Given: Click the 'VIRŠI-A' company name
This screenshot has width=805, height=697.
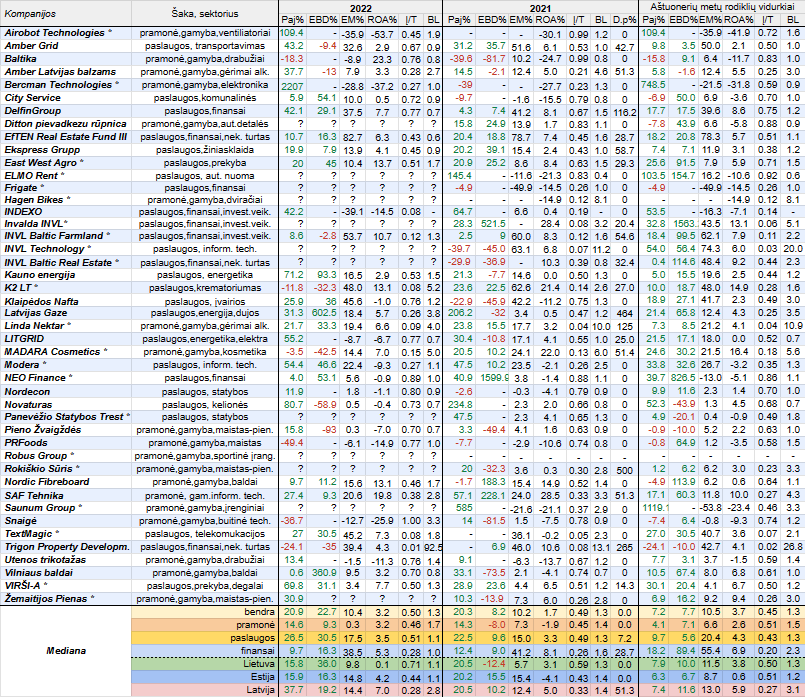Looking at the screenshot, I should [66, 586].
